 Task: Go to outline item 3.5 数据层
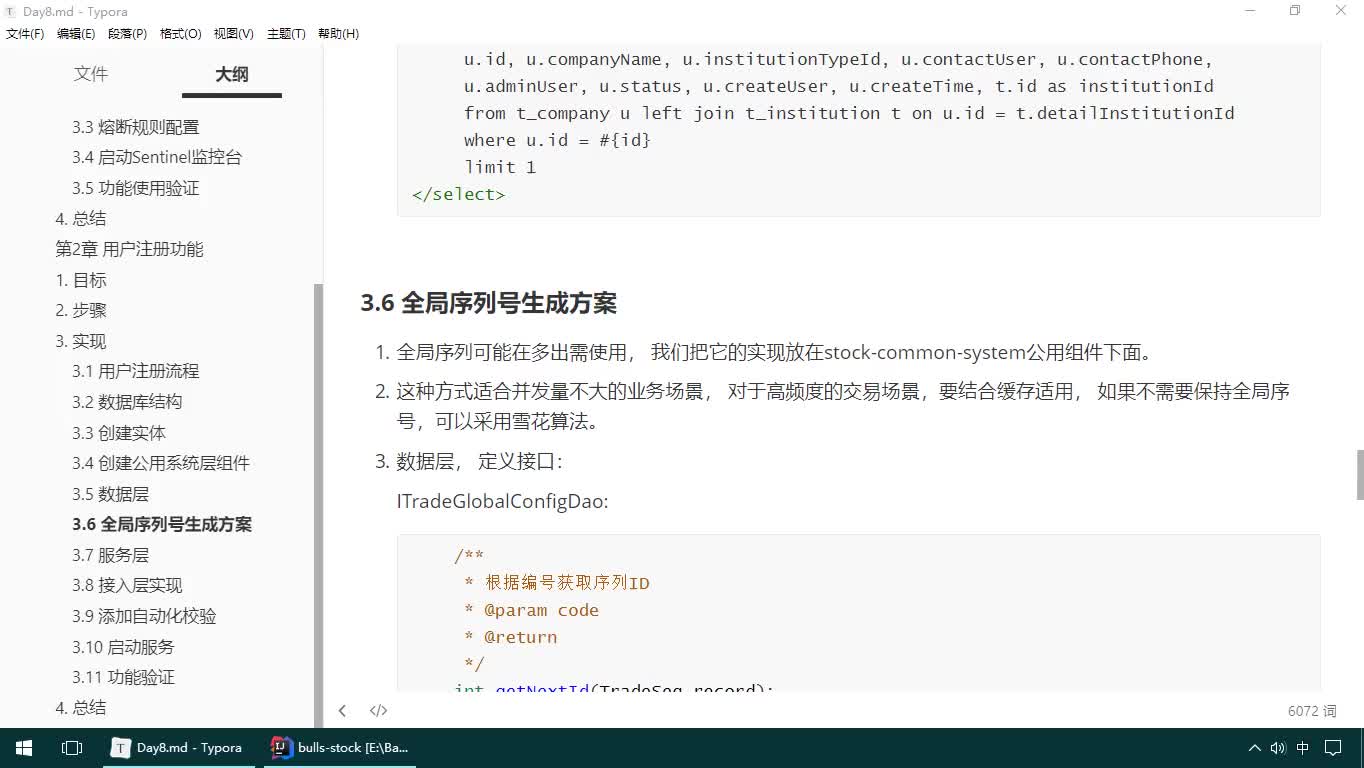(110, 494)
